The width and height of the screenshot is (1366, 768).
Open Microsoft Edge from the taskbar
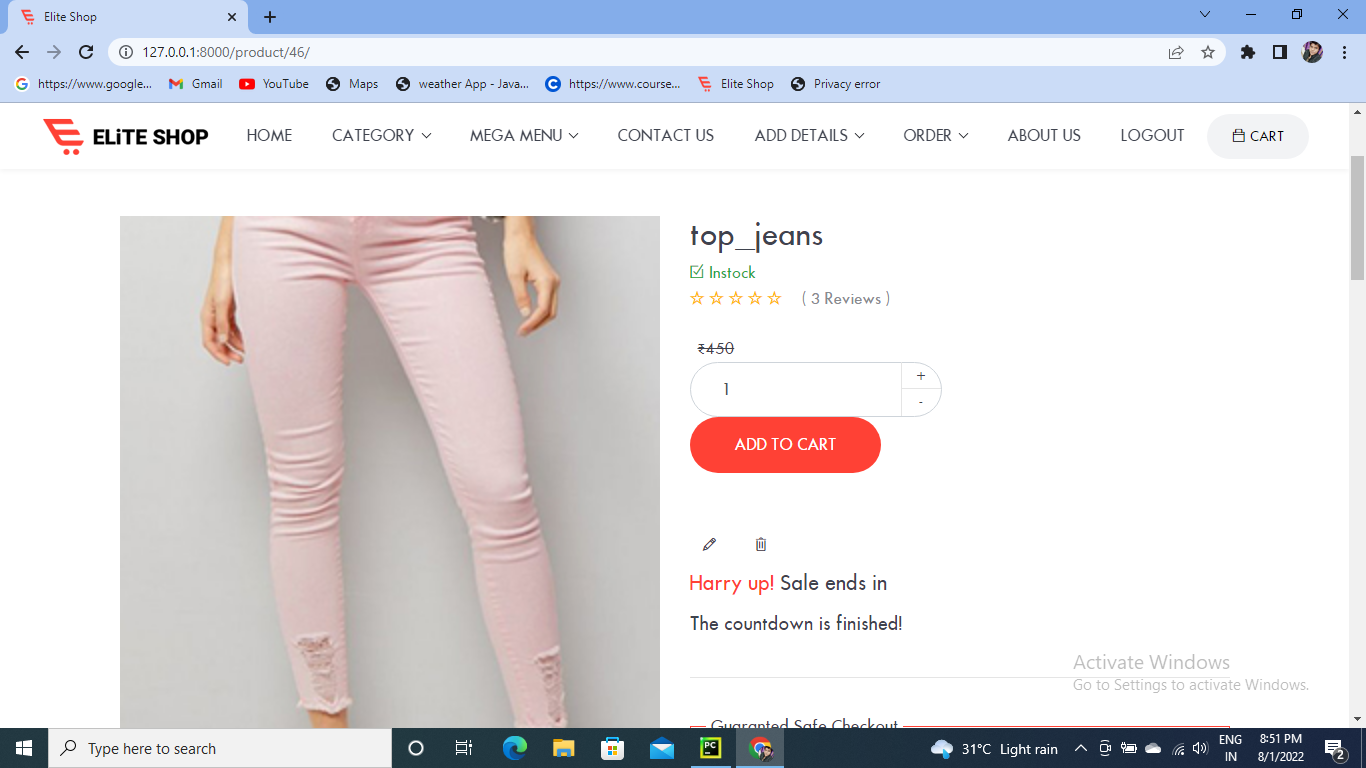[x=514, y=748]
